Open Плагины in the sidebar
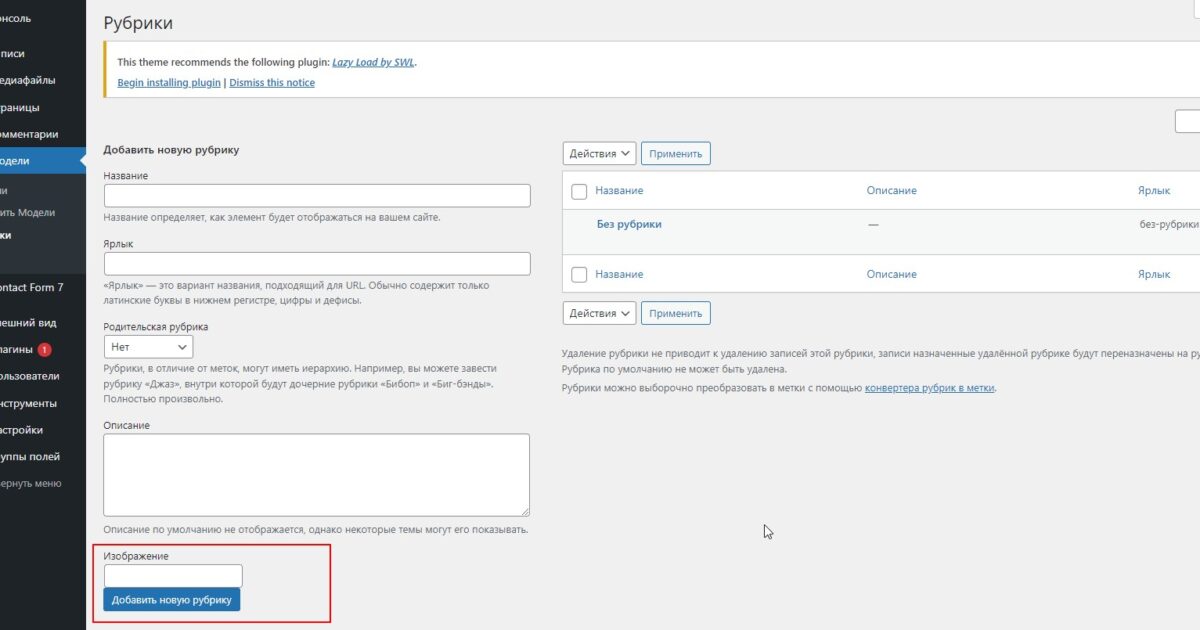The width and height of the screenshot is (1200, 630). 17,350
